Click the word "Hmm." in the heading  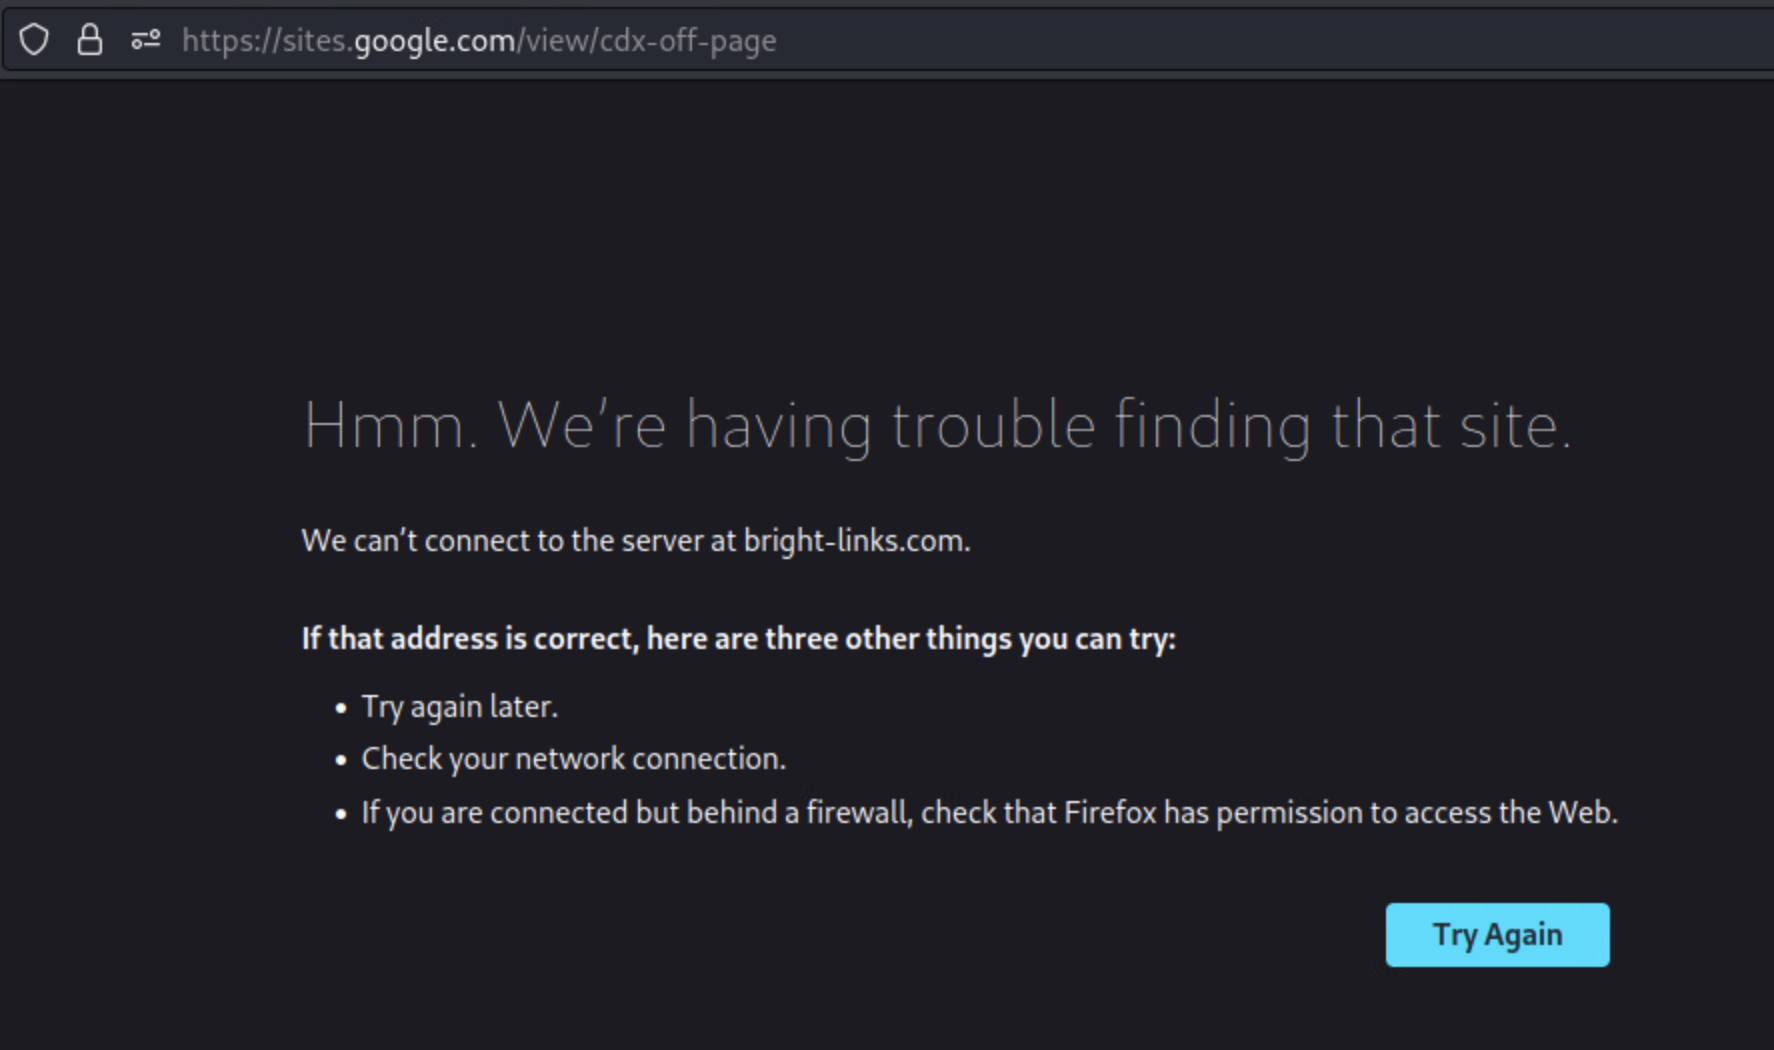click(391, 425)
